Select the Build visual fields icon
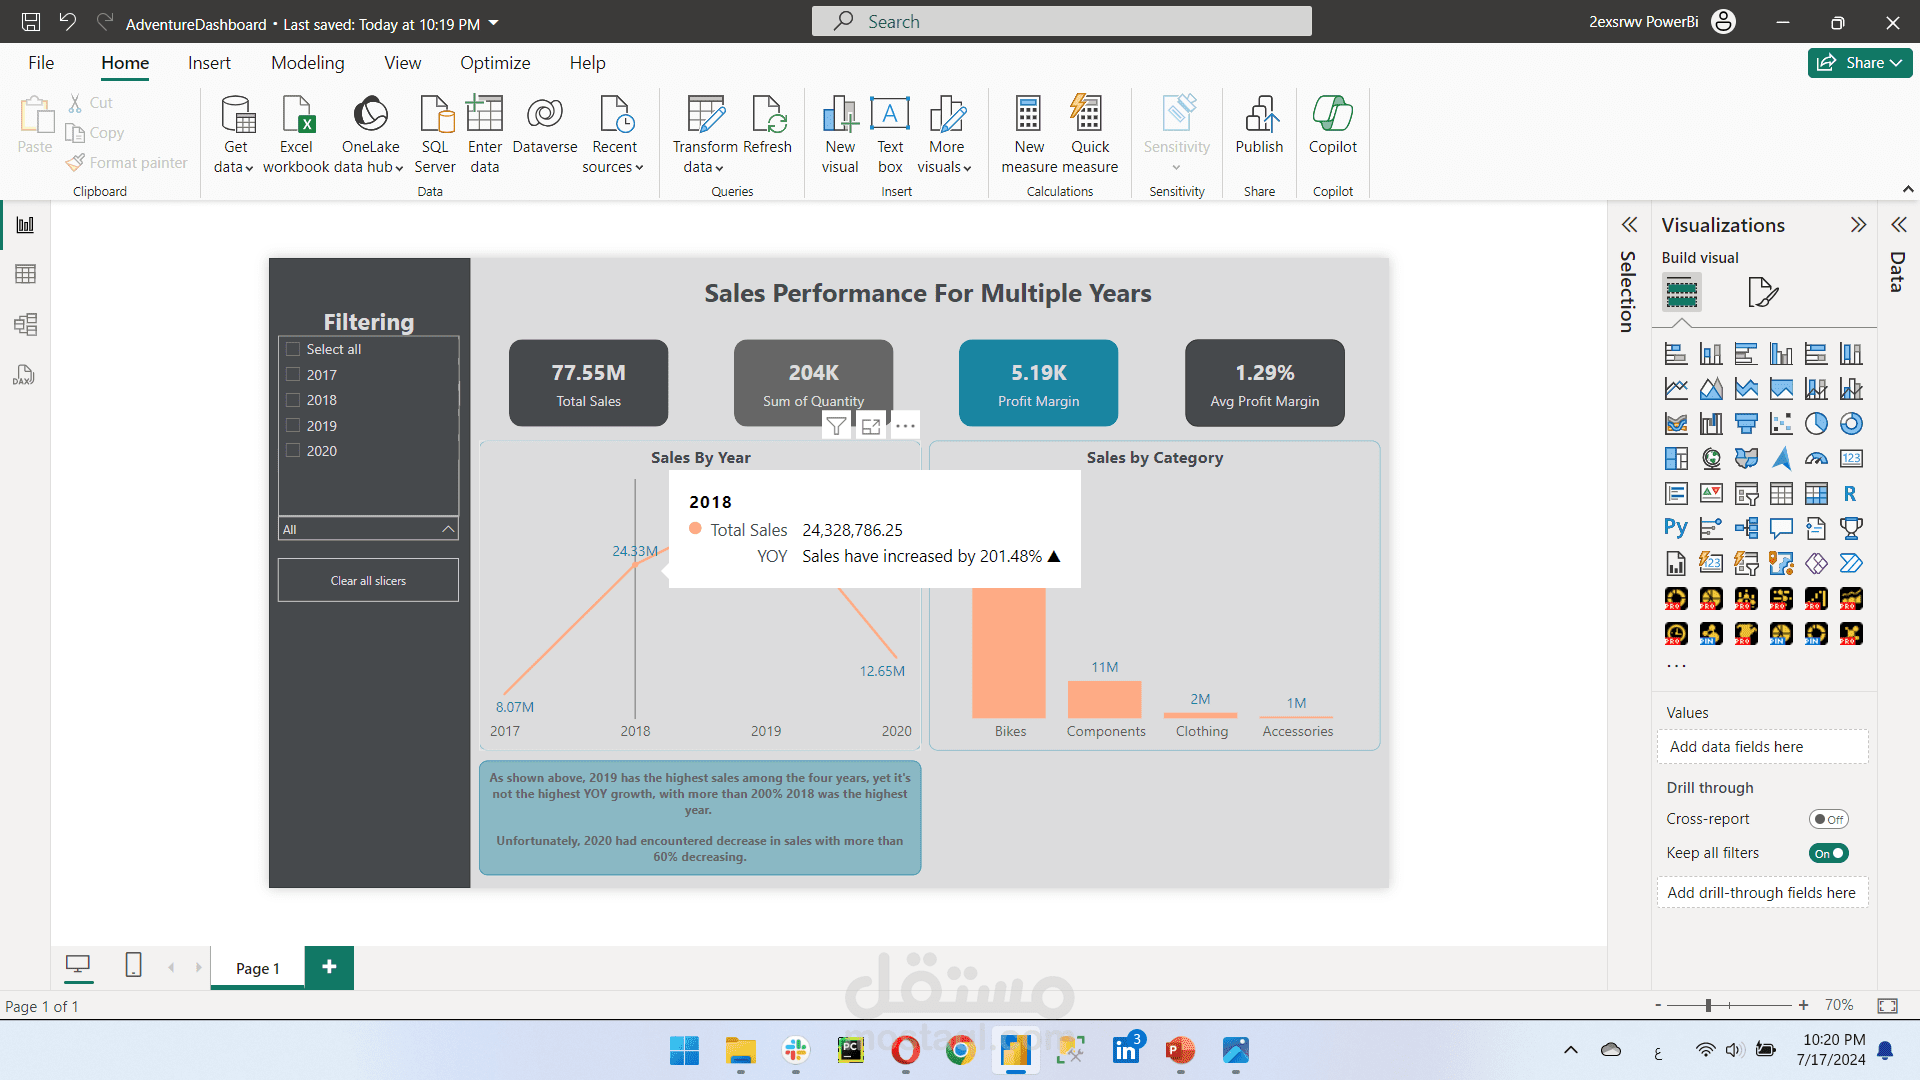The image size is (1920, 1080). [x=1682, y=293]
